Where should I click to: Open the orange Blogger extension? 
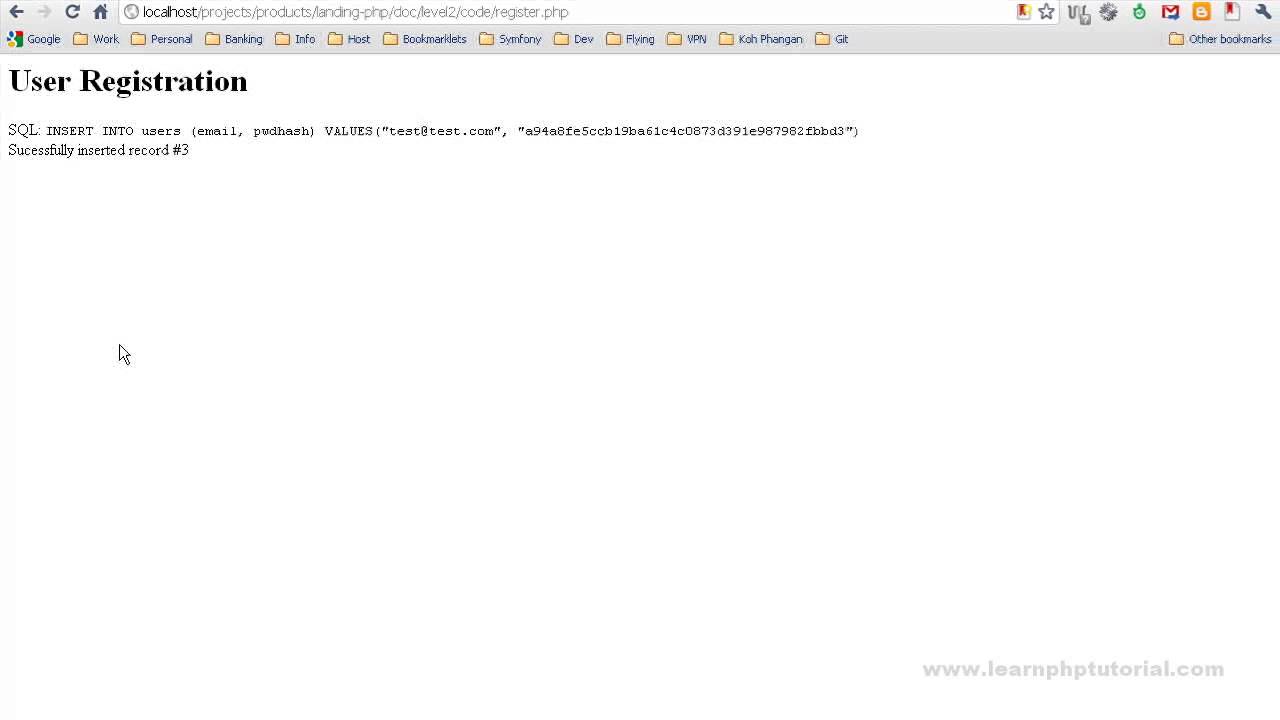click(1202, 12)
